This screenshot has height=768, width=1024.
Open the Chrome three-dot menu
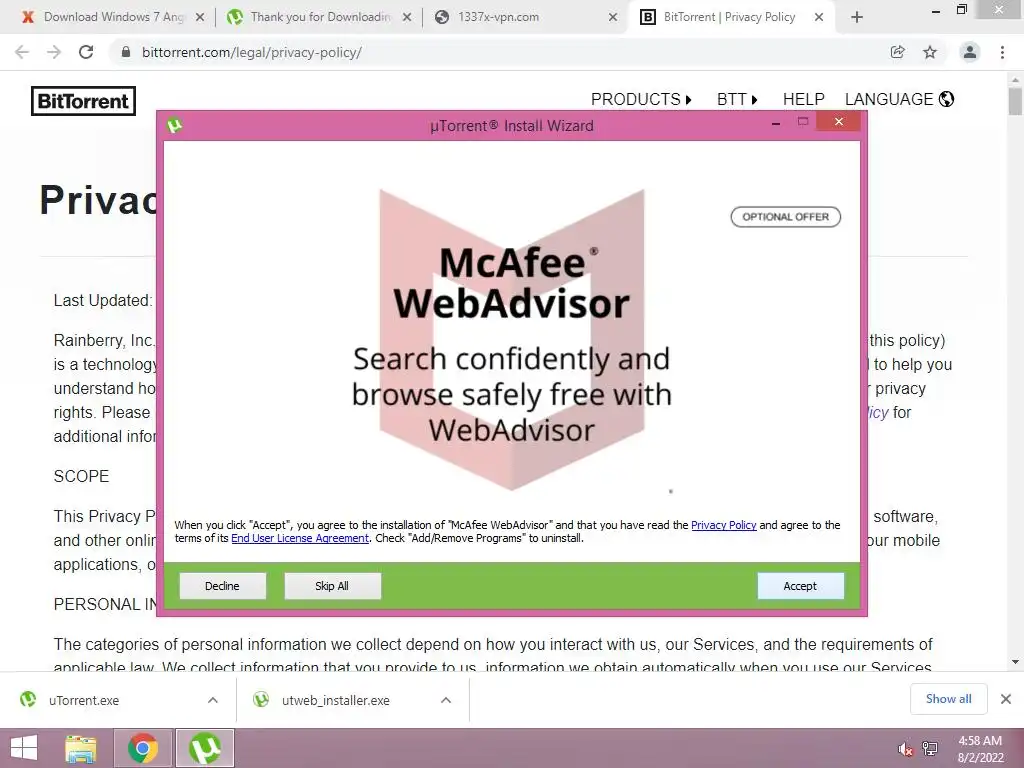[x=1002, y=52]
